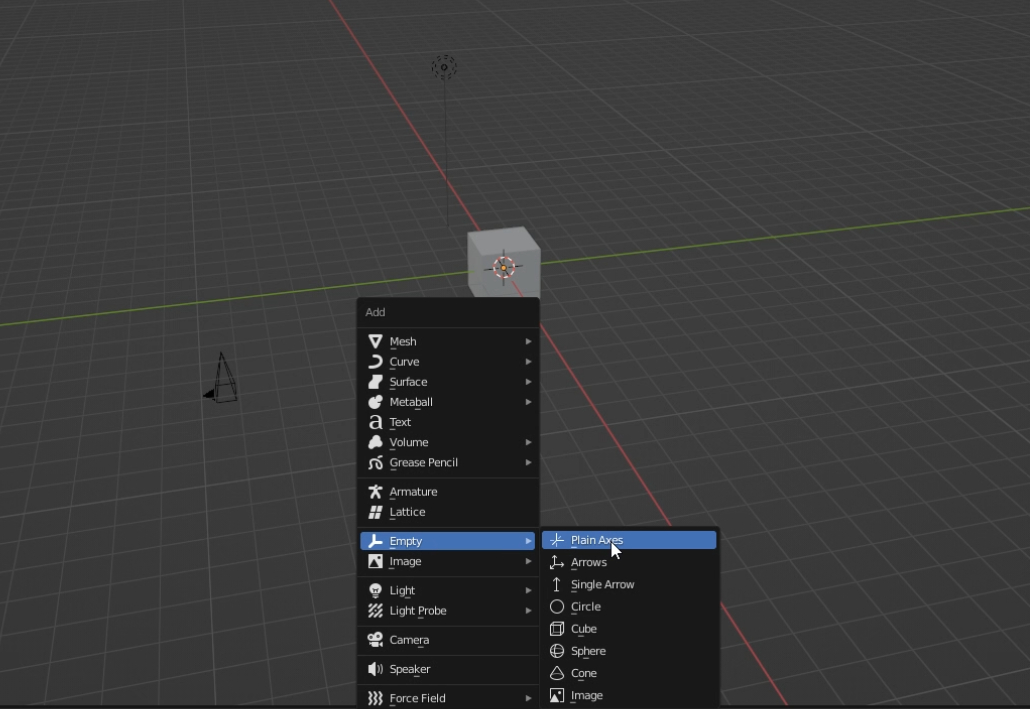The height and width of the screenshot is (709, 1030).
Task: Click the Plain Axes icon
Action: tap(556, 540)
